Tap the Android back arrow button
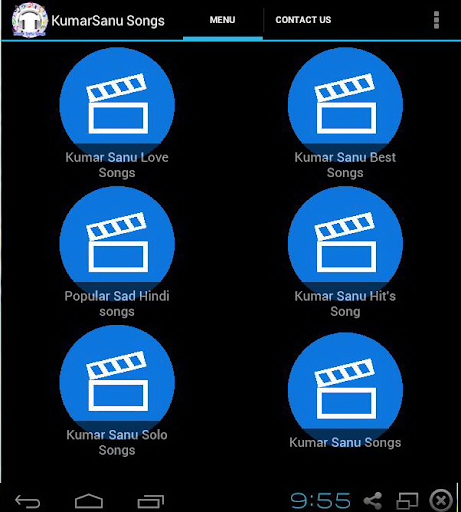 click(28, 501)
